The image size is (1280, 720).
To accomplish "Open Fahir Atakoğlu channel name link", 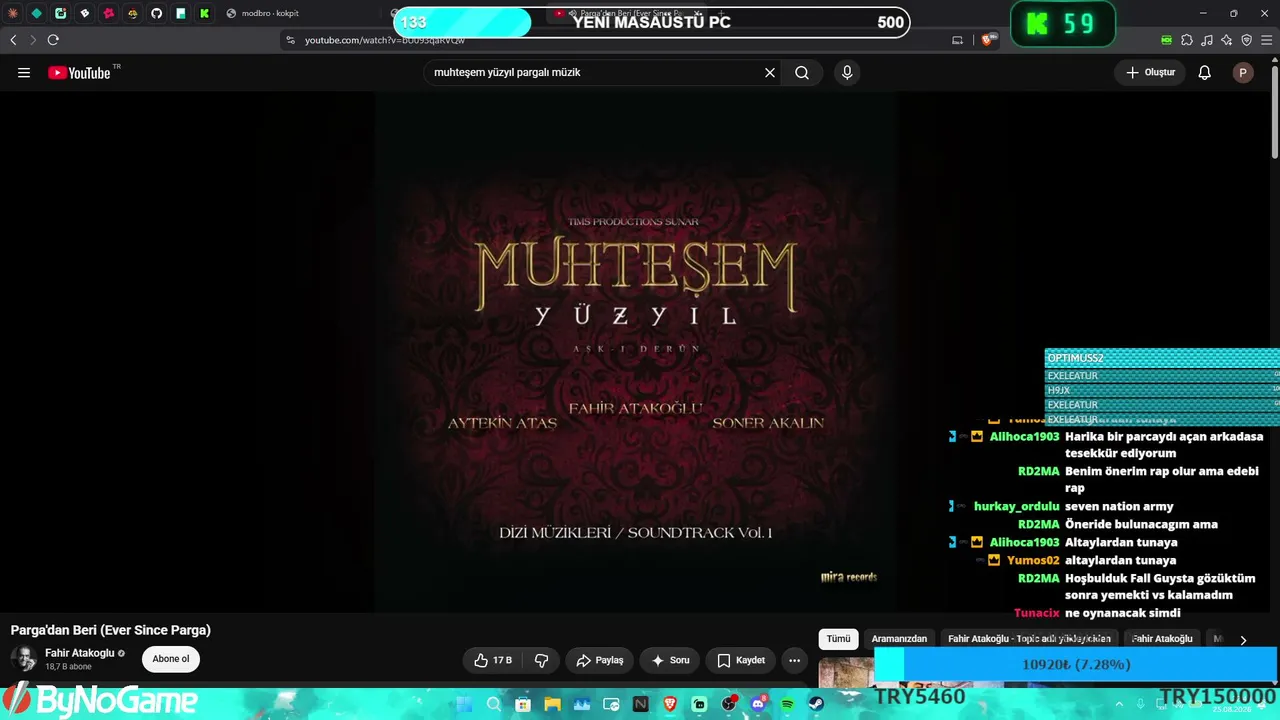I will point(80,653).
